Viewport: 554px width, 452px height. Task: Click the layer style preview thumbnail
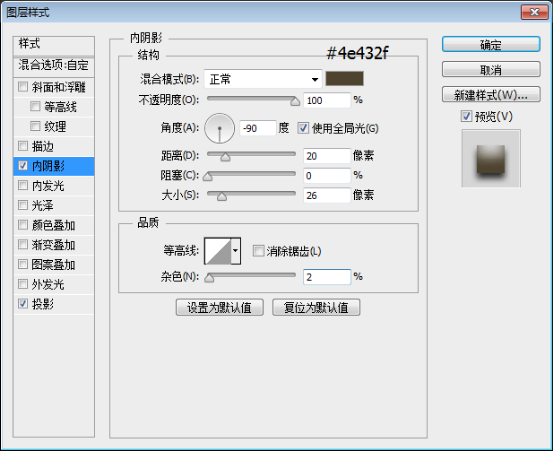coord(491,158)
